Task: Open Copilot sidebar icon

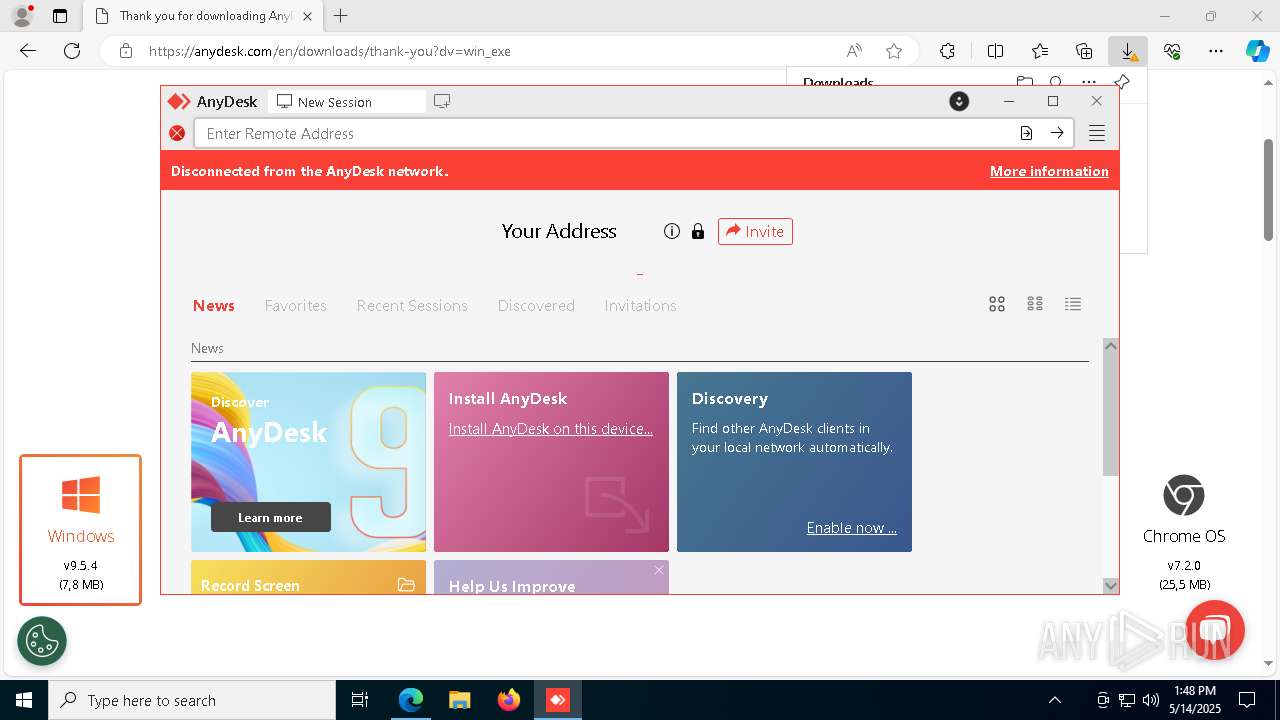Action: point(1257,51)
